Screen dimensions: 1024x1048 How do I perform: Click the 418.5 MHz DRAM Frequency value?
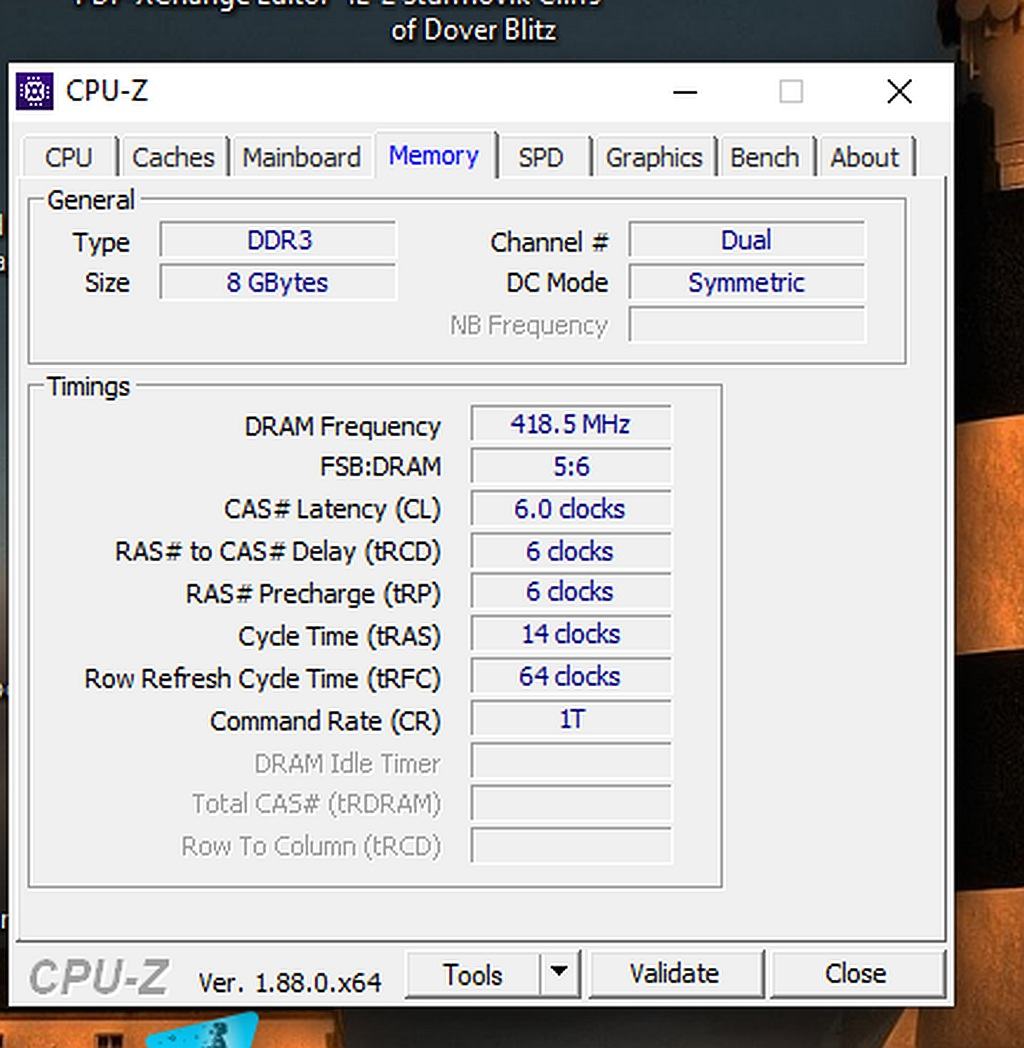pos(571,424)
